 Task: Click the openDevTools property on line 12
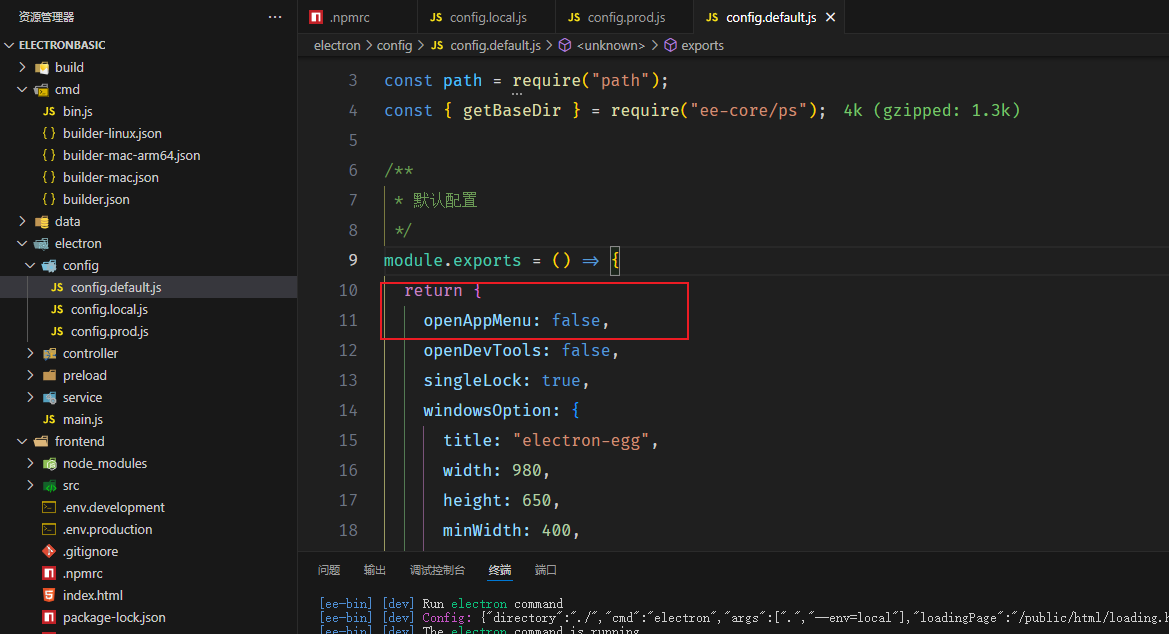pyautogui.click(x=482, y=351)
